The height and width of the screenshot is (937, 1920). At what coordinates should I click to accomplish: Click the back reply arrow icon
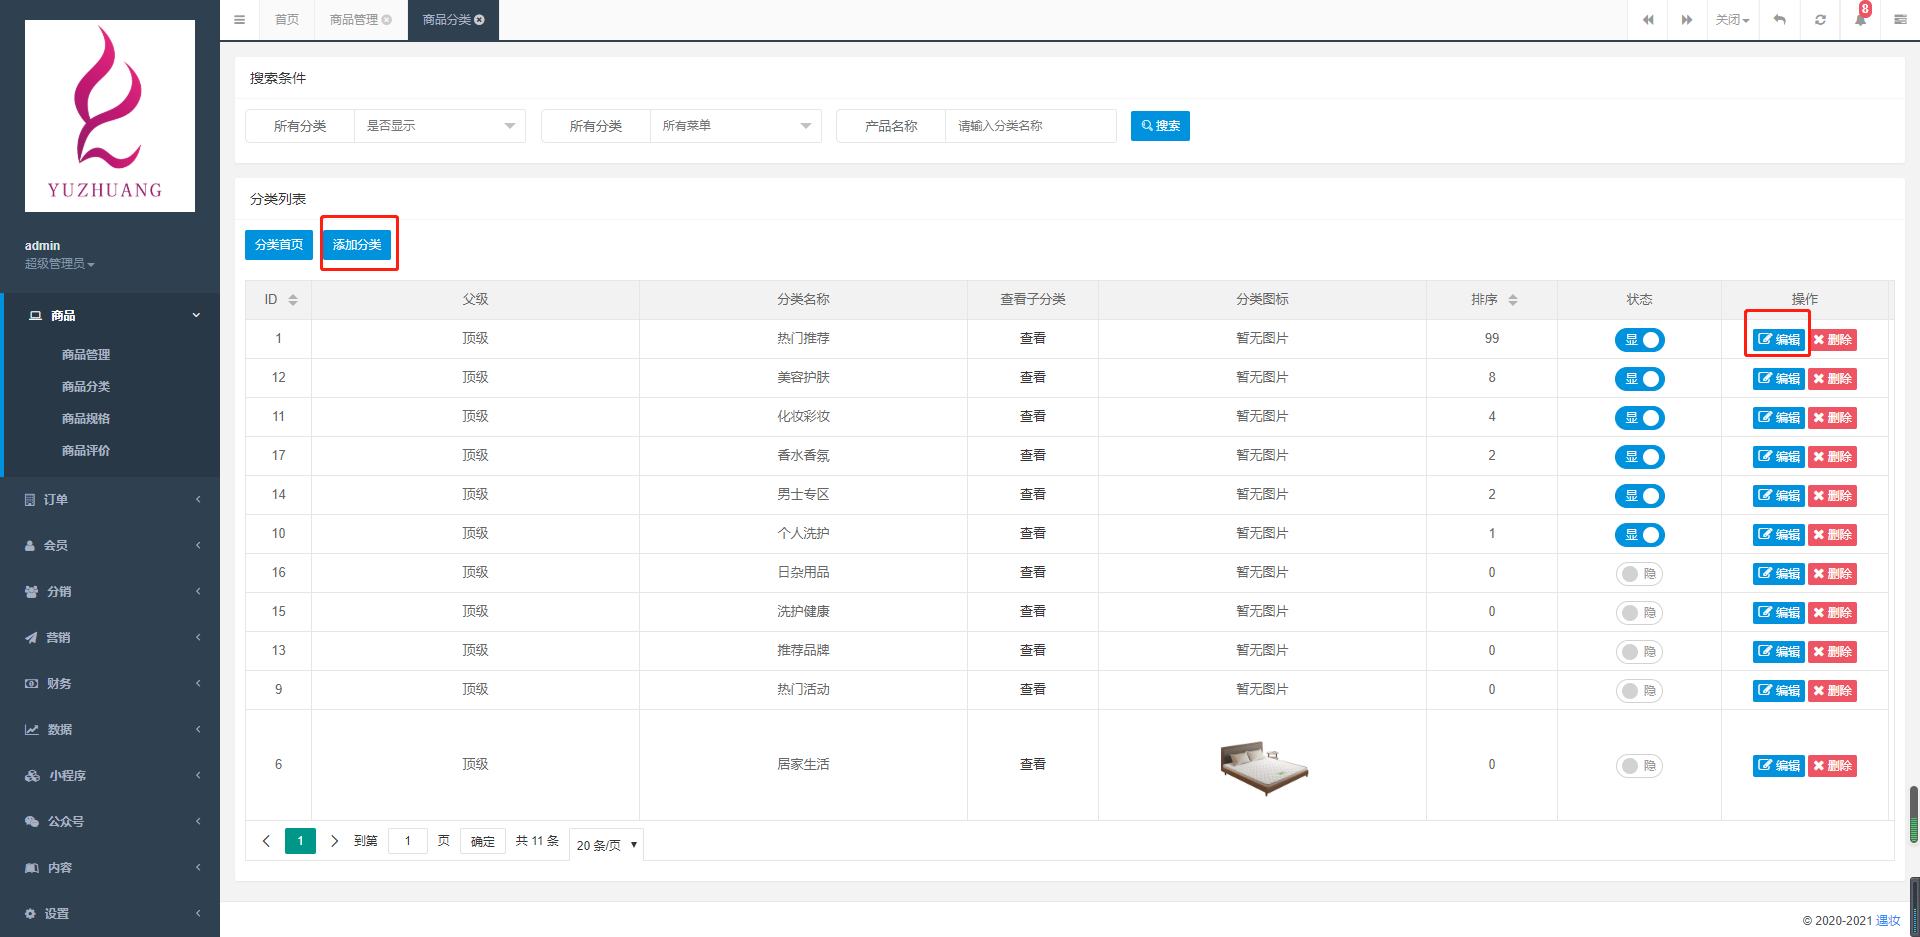coord(1780,20)
